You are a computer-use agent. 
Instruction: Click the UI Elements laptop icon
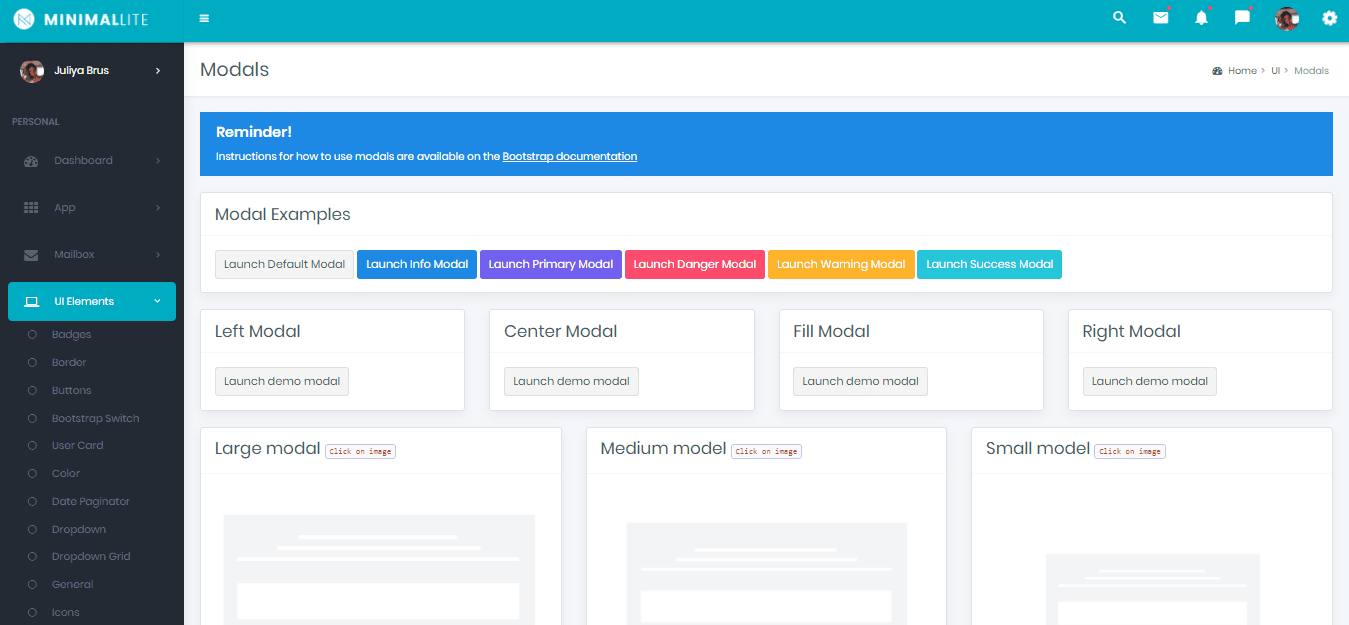tap(31, 302)
